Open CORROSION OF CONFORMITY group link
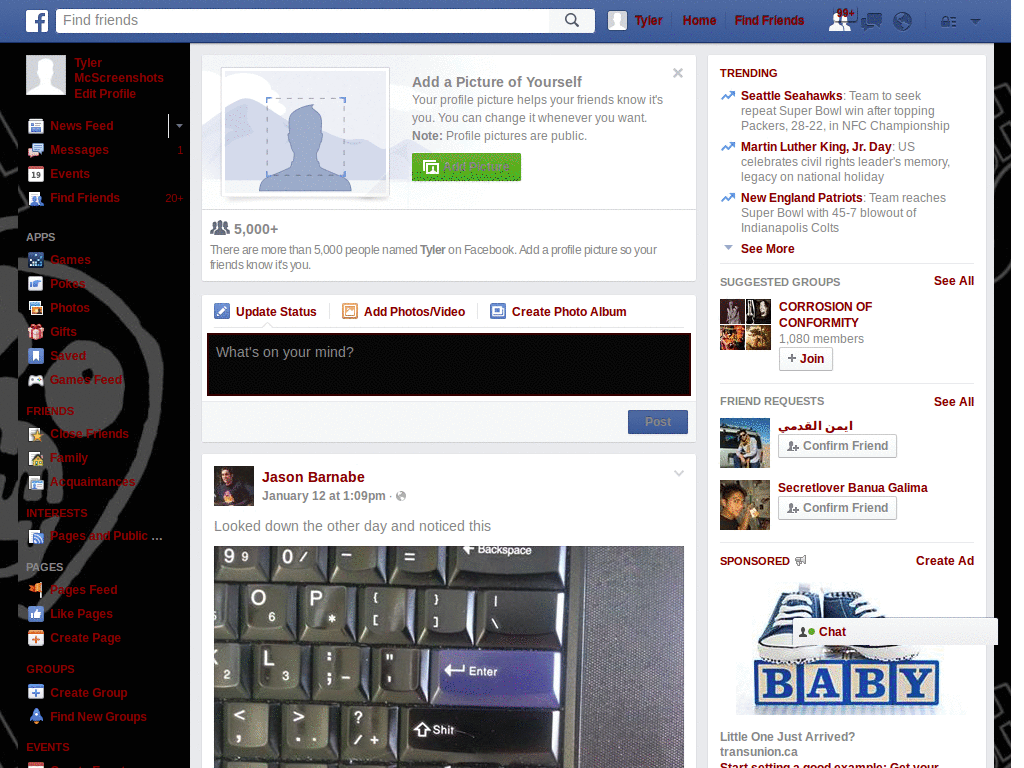1024x768 pixels. point(825,315)
